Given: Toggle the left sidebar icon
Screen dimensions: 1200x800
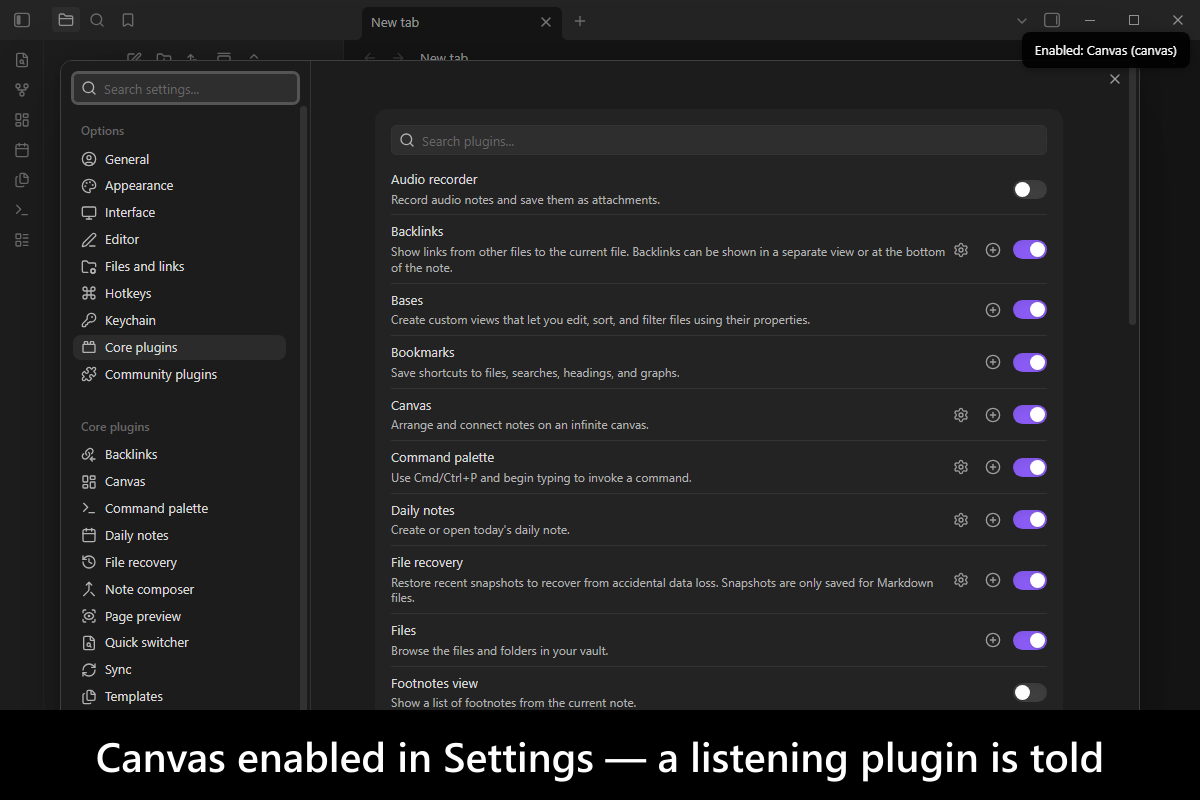Looking at the screenshot, I should tap(22, 20).
